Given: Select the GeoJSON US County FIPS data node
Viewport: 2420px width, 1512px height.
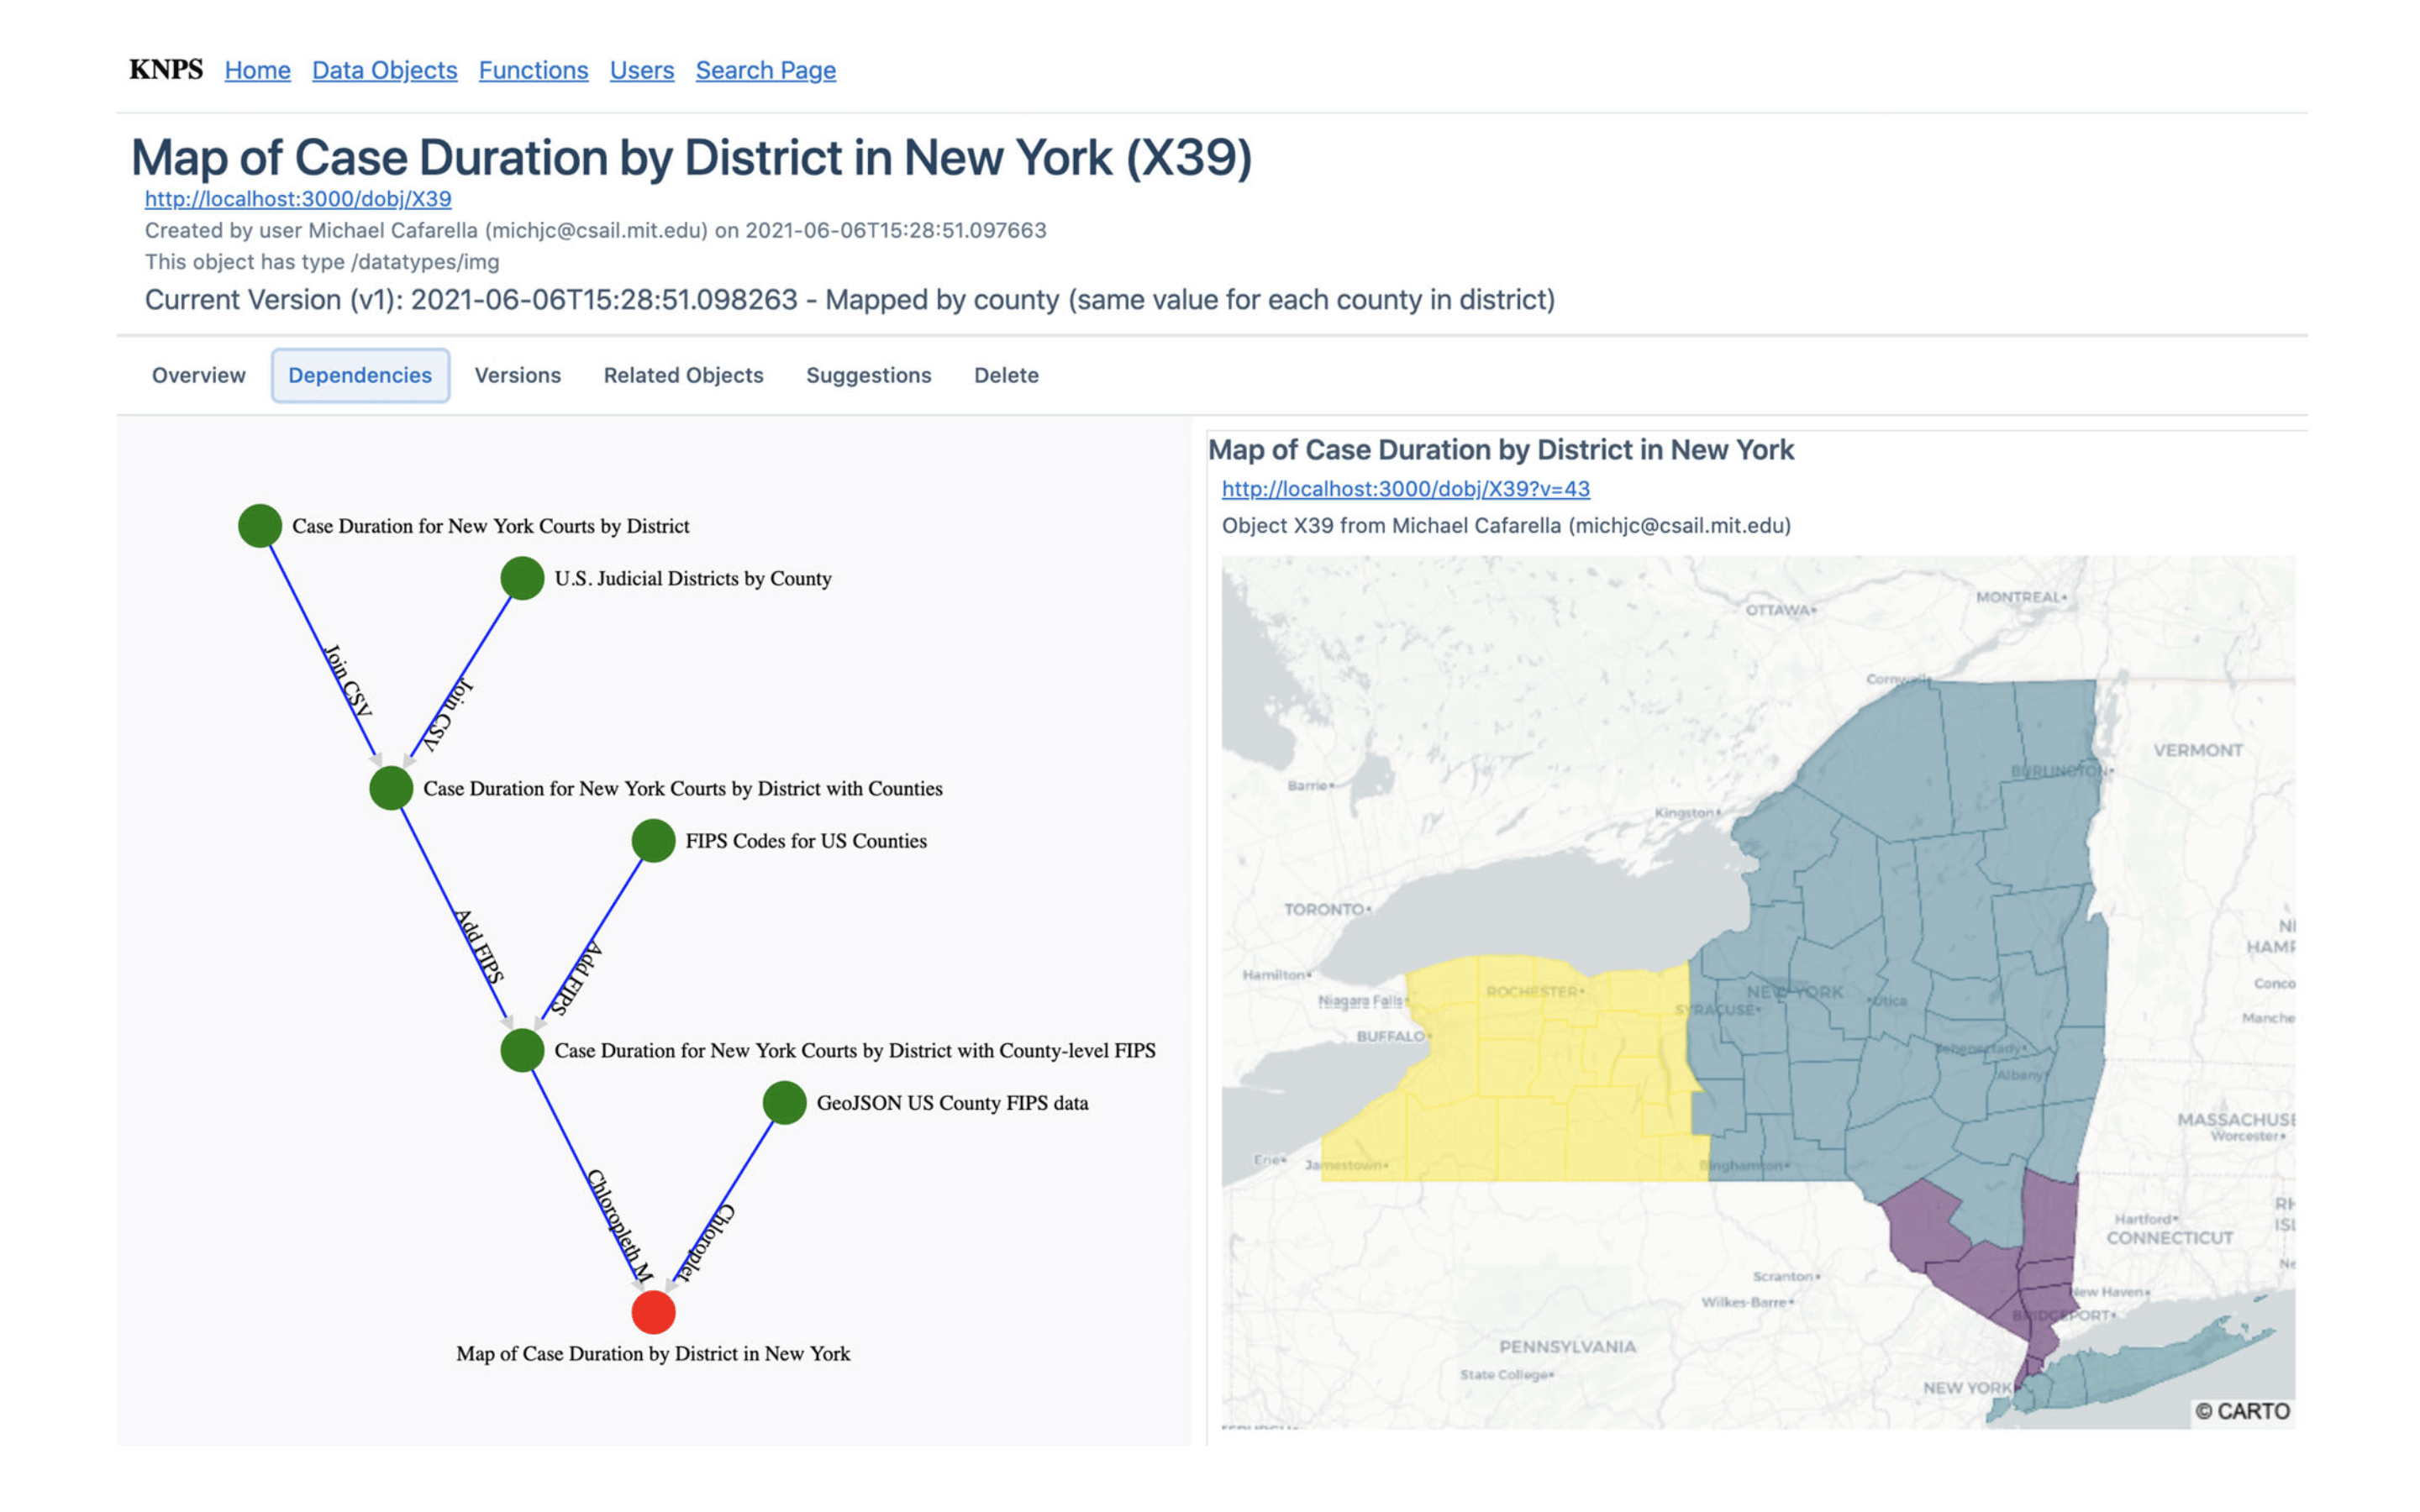Looking at the screenshot, I should [x=784, y=1103].
